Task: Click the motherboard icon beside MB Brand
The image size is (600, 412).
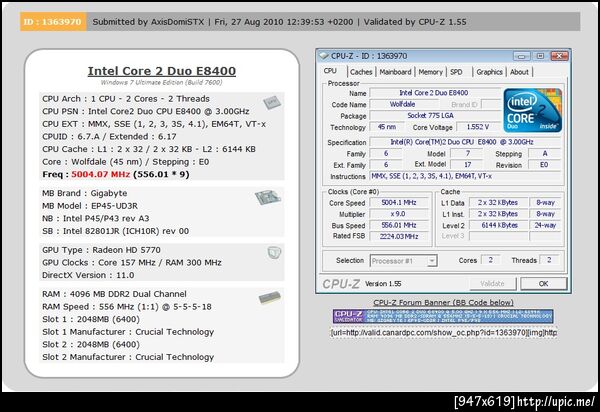Action: pyautogui.click(x=268, y=197)
